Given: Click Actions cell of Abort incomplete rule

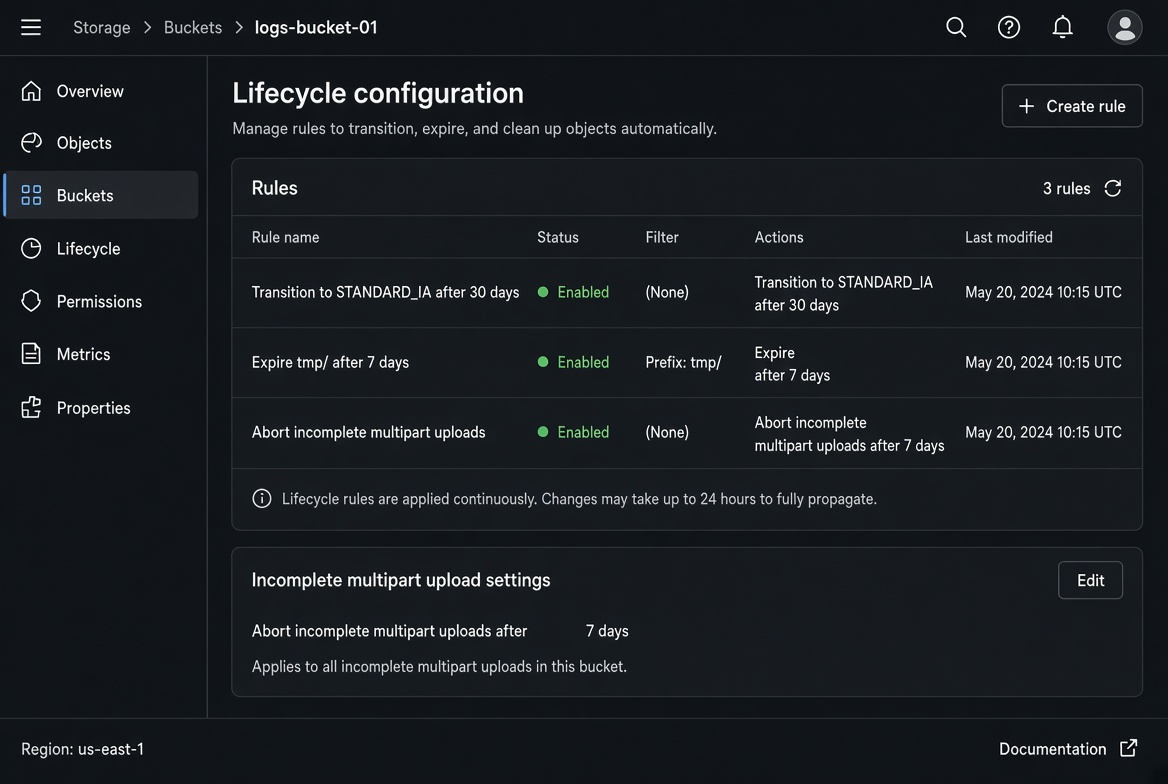Looking at the screenshot, I should pyautogui.click(x=849, y=434).
